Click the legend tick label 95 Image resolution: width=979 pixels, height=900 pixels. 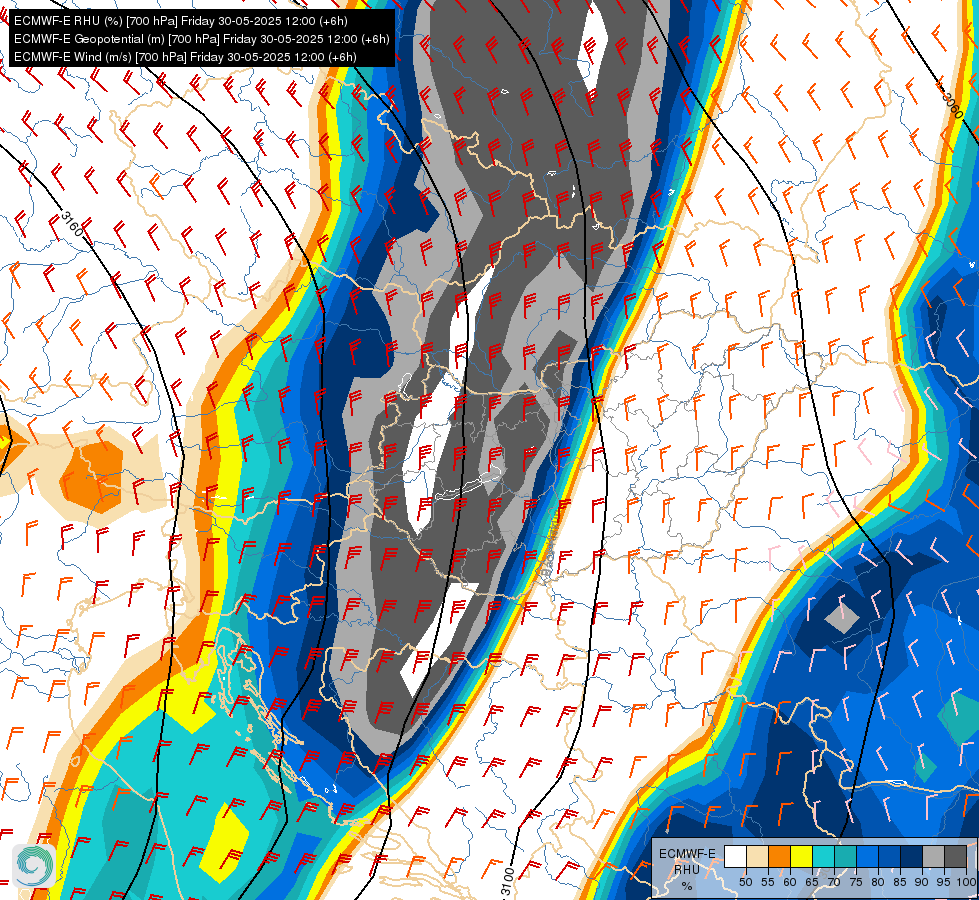tap(943, 882)
